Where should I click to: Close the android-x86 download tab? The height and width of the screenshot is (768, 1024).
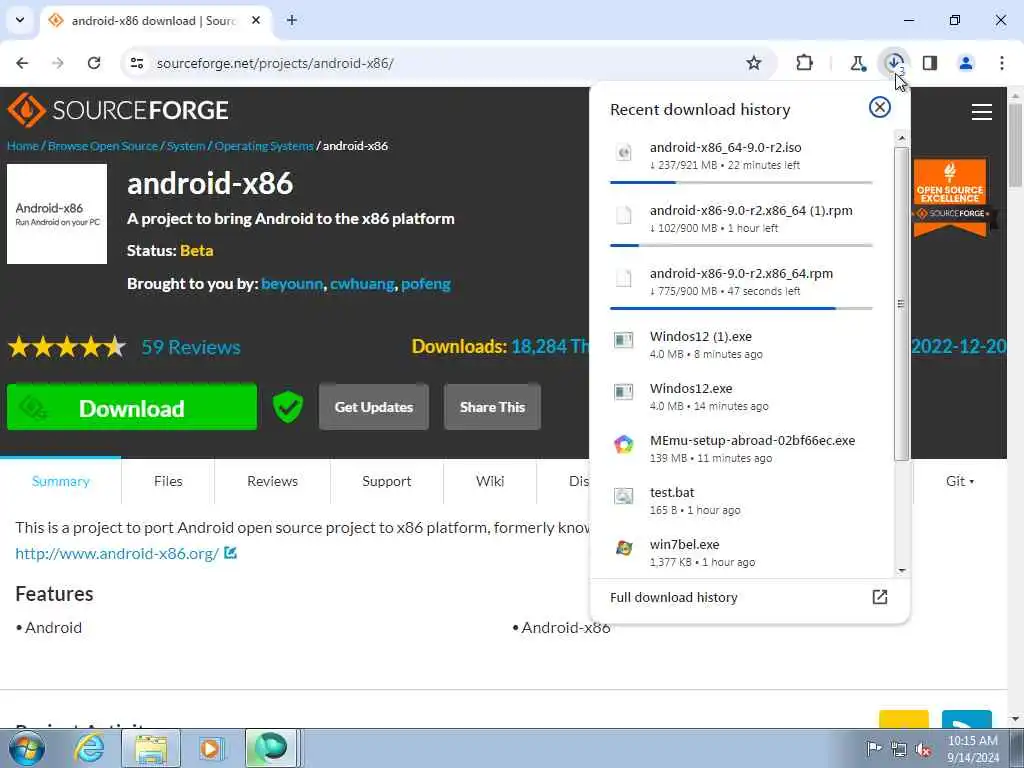(256, 20)
